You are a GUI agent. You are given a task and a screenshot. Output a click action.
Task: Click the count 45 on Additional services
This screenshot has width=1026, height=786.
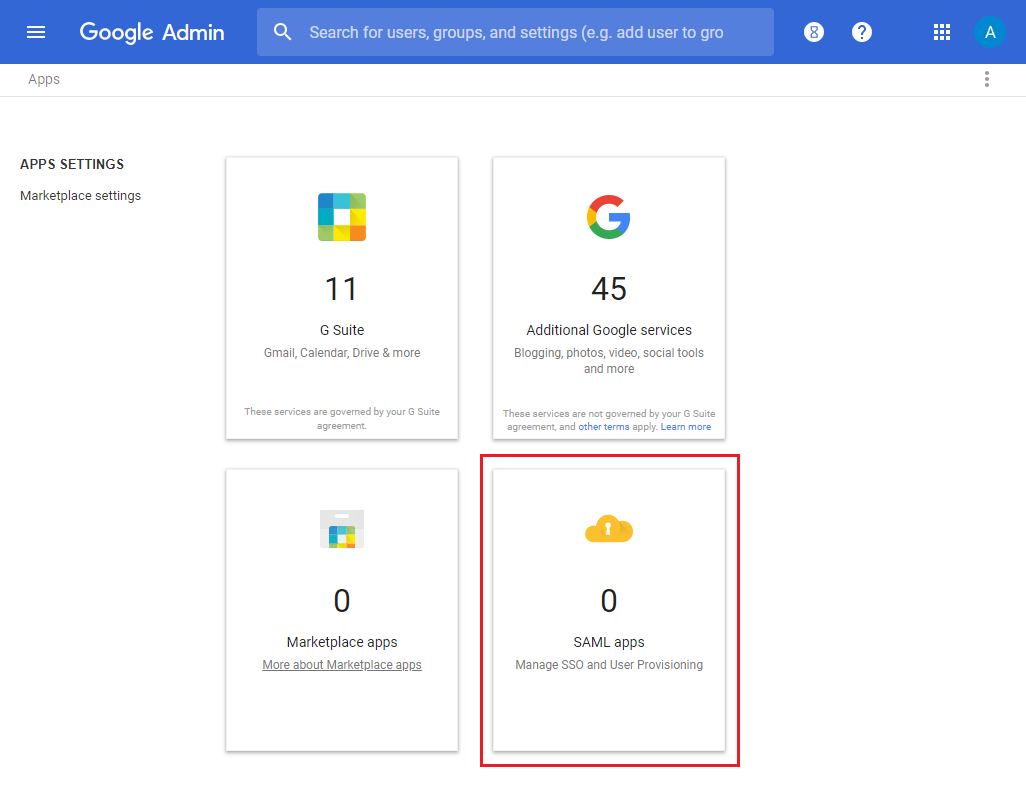click(609, 289)
